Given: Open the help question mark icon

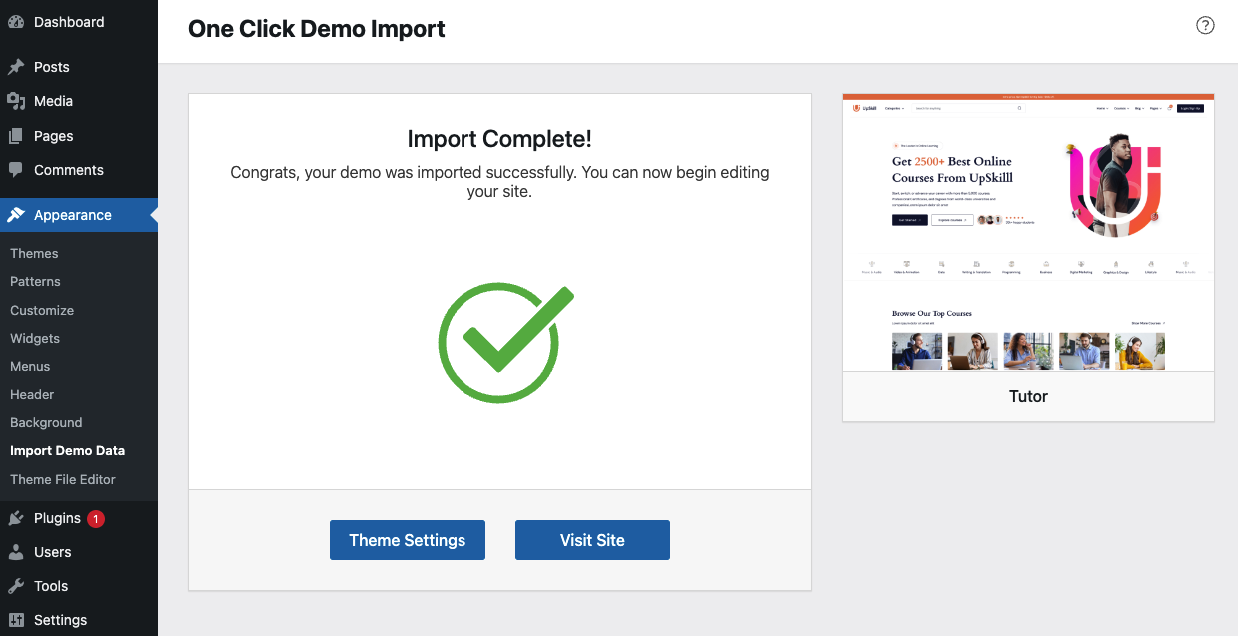Looking at the screenshot, I should [1205, 26].
